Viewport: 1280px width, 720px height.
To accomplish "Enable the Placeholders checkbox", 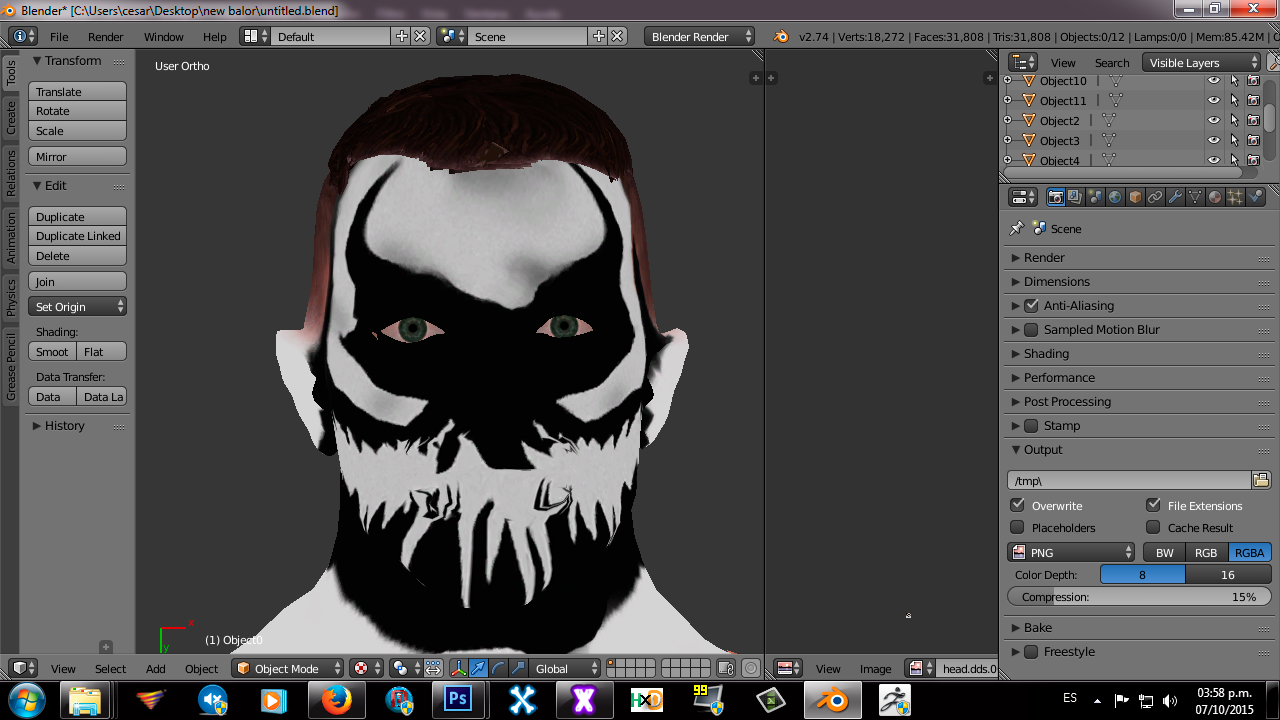I will (1018, 527).
